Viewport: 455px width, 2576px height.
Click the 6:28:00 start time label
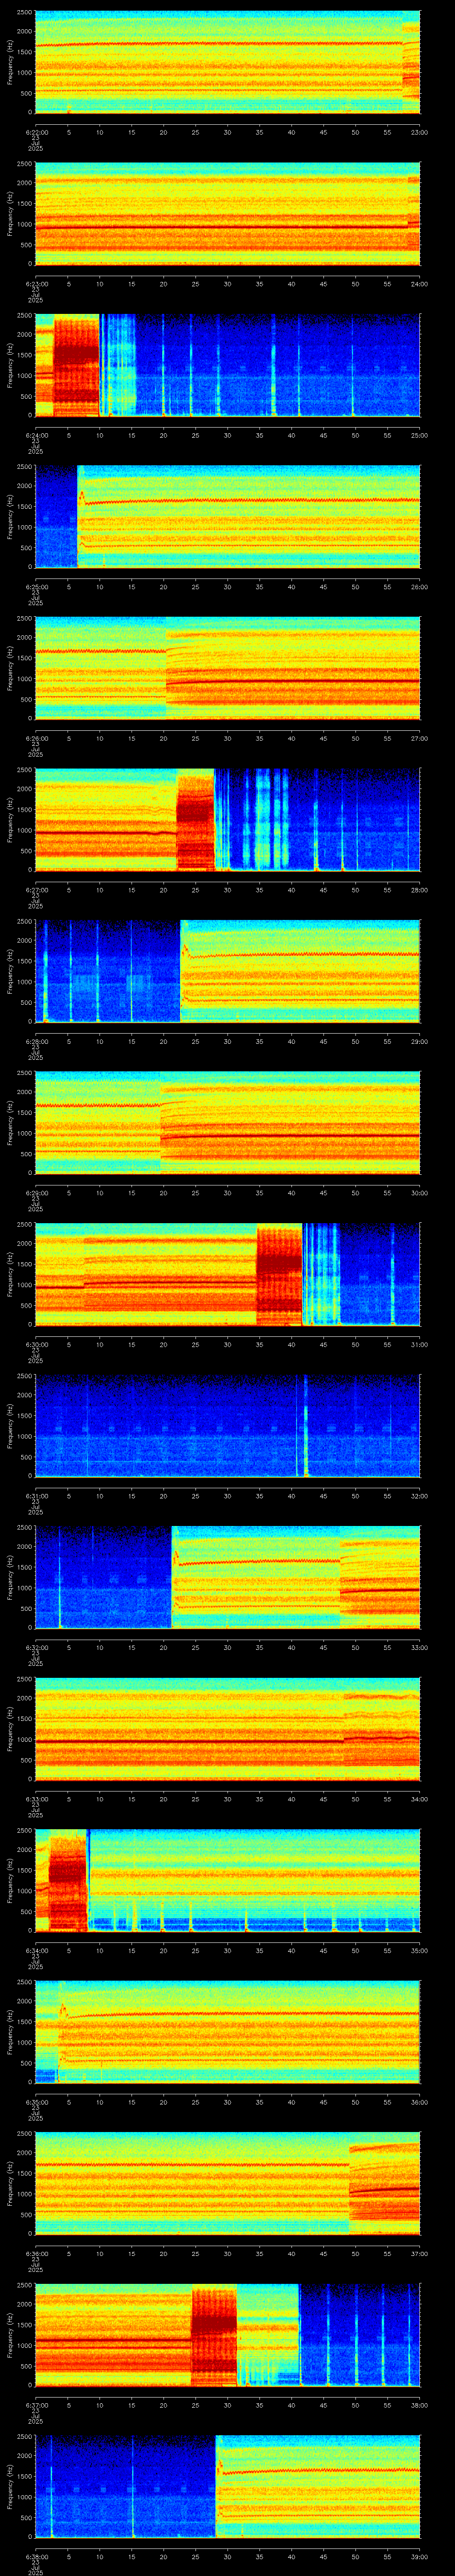point(36,1042)
